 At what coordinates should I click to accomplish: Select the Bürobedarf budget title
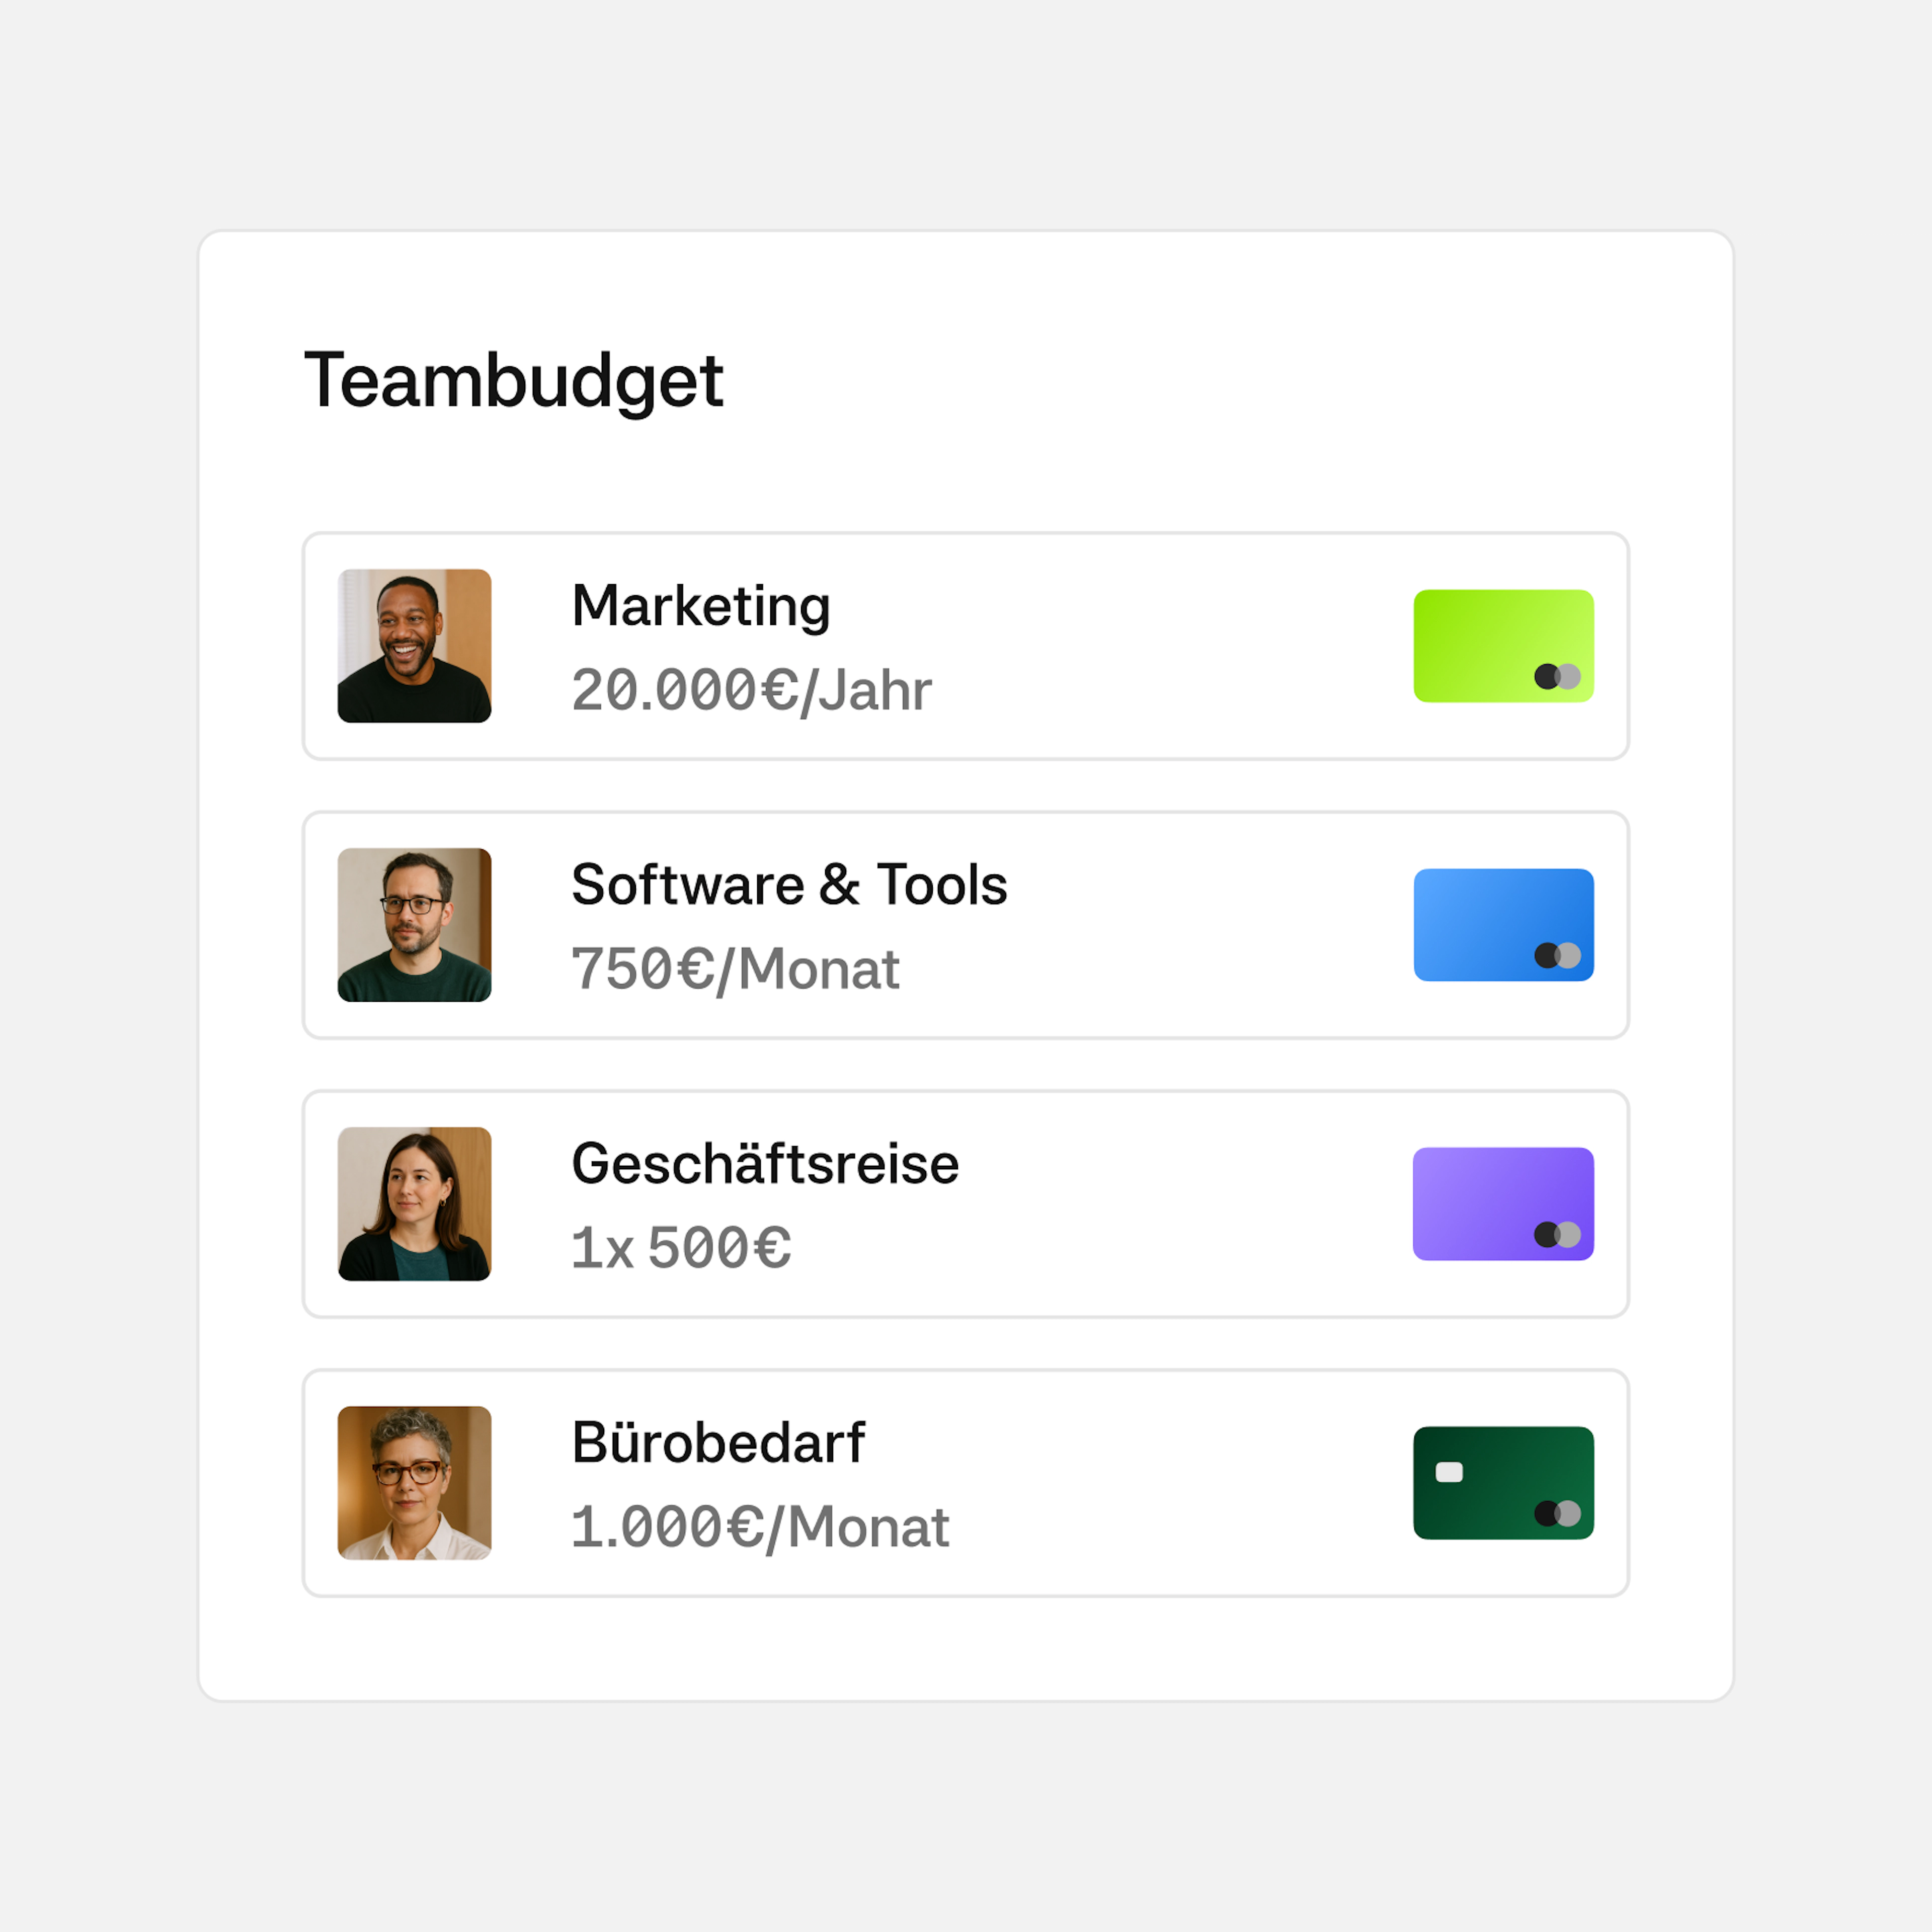pos(718,1442)
